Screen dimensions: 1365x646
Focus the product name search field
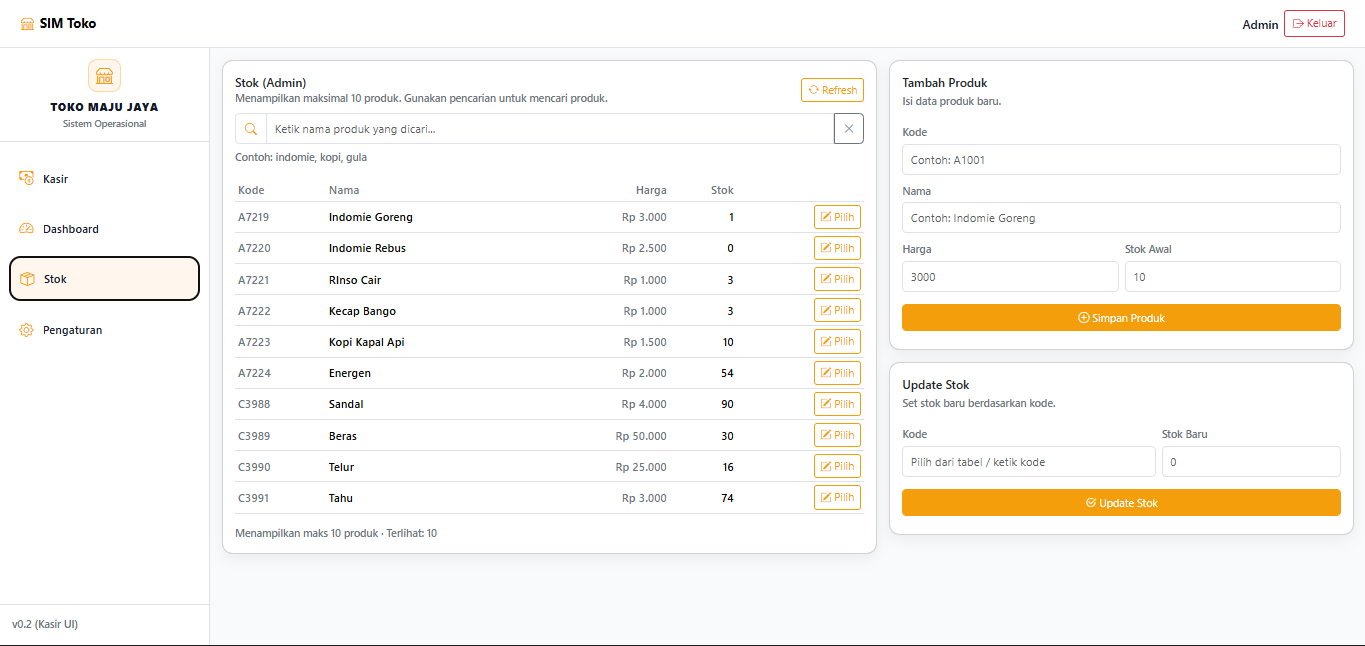[x=550, y=129]
